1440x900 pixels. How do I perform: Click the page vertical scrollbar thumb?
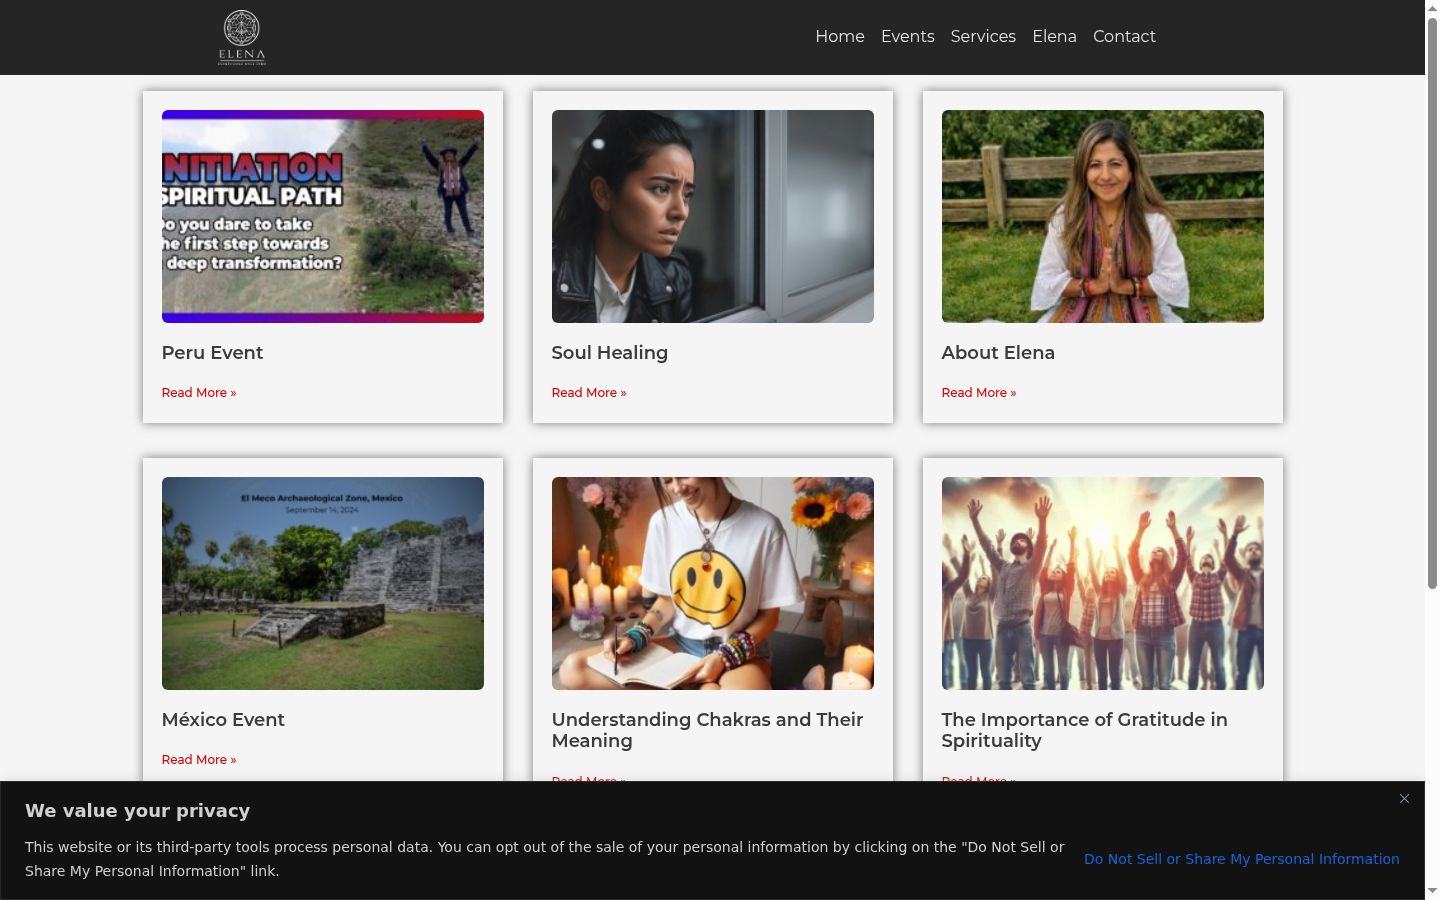(1432, 302)
